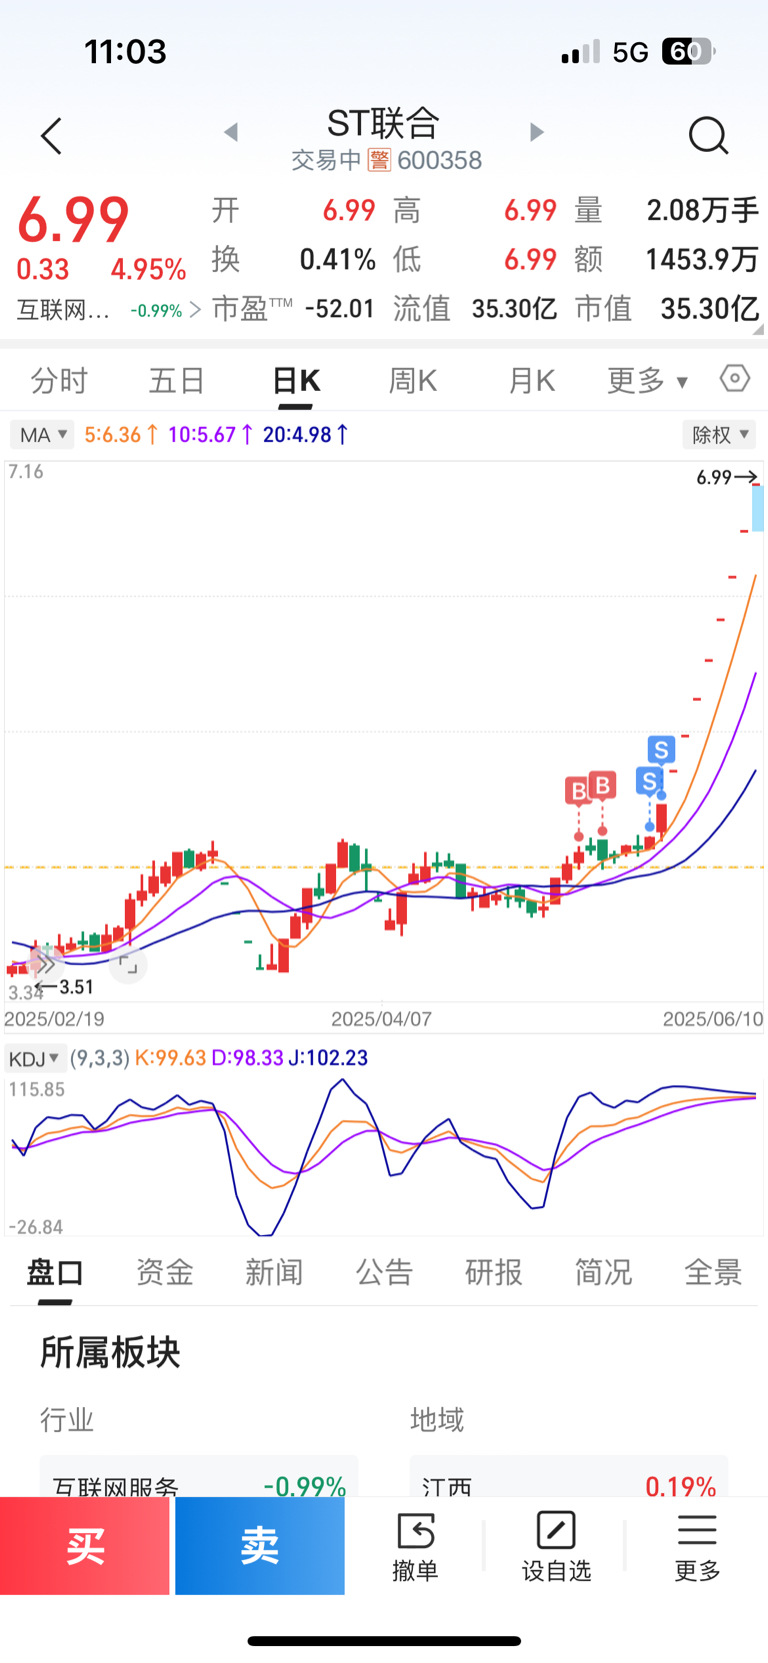Go to next stock with right triangle
The image size is (768, 1663).
pos(536,132)
